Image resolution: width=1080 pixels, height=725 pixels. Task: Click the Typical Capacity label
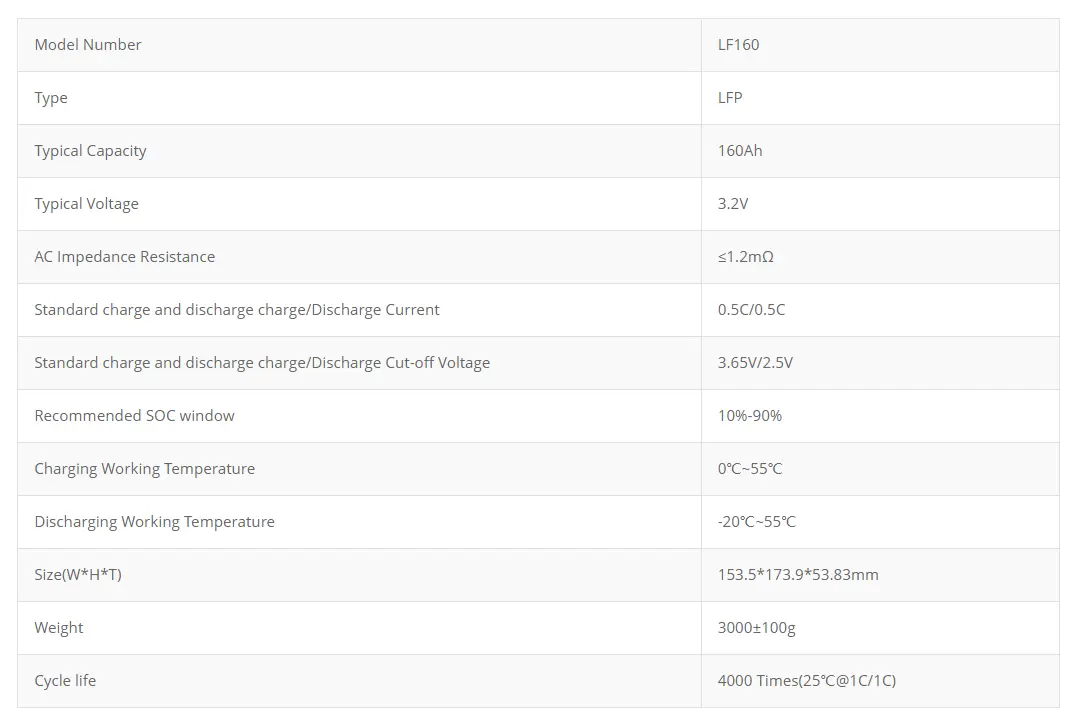(x=90, y=151)
